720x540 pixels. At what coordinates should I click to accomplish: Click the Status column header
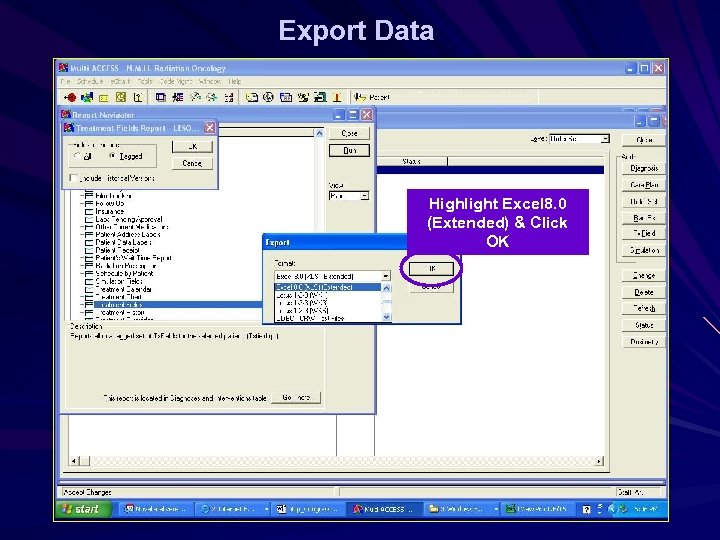(x=411, y=161)
